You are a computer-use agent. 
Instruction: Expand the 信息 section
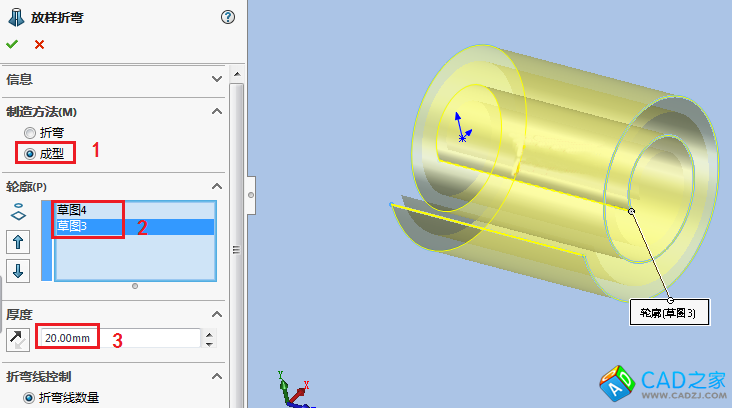[x=216, y=79]
